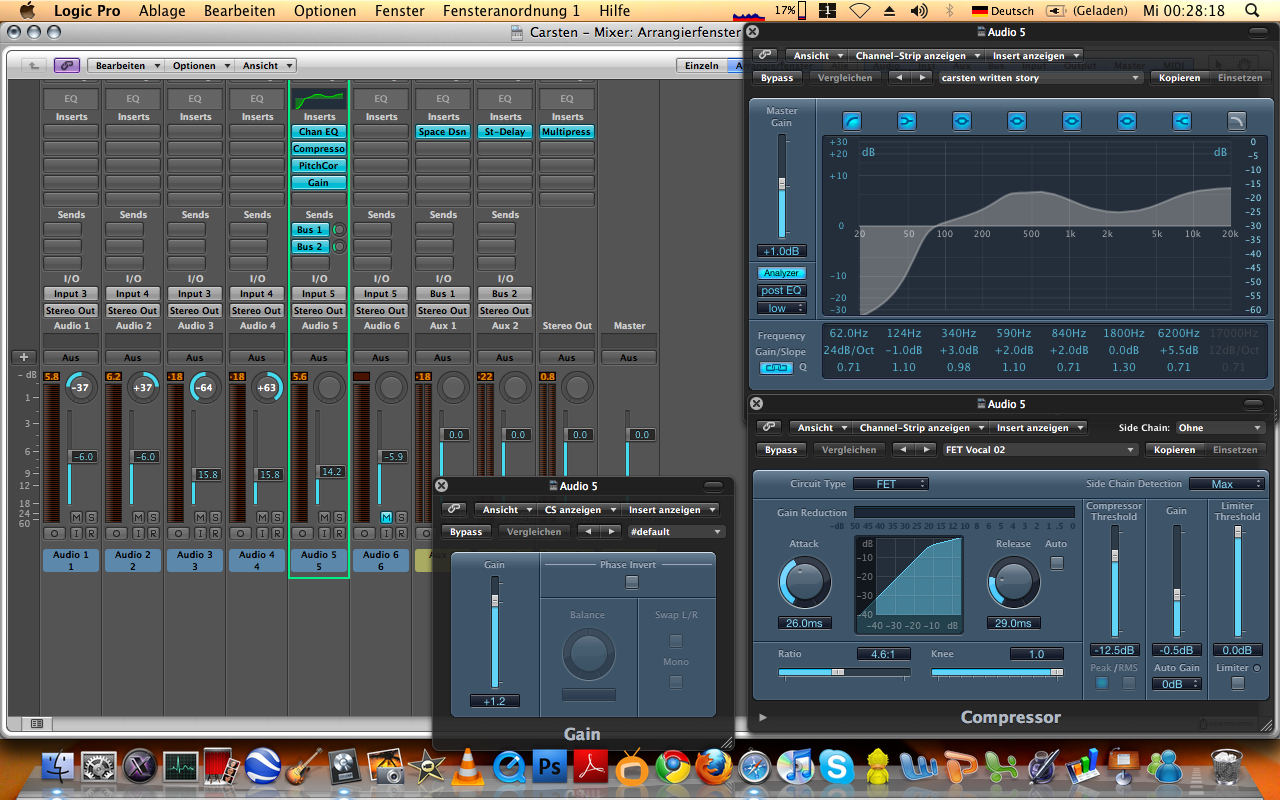Open Firefox from the Dock
1280x800 pixels.
tap(713, 767)
